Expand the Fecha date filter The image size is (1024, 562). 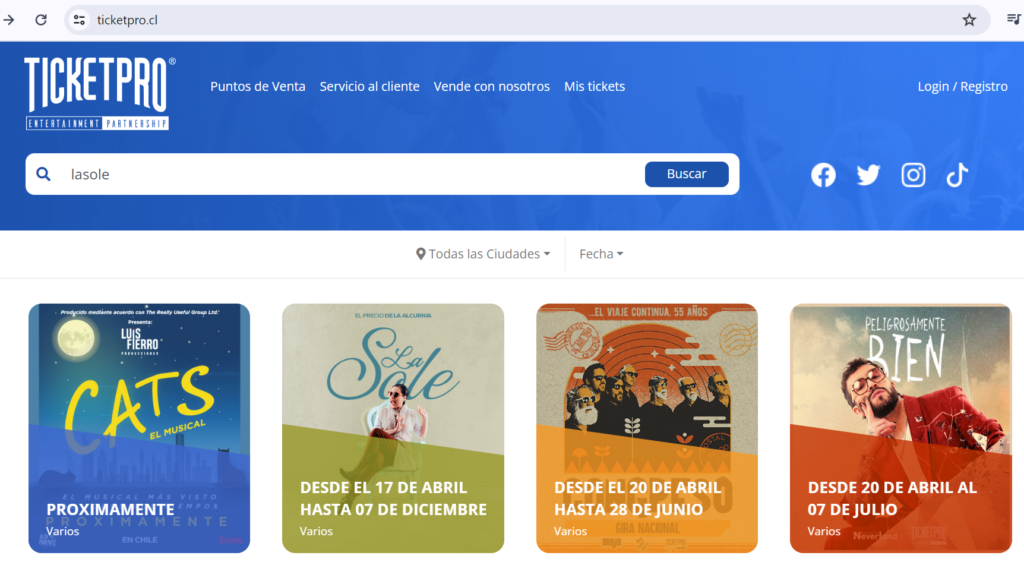601,254
